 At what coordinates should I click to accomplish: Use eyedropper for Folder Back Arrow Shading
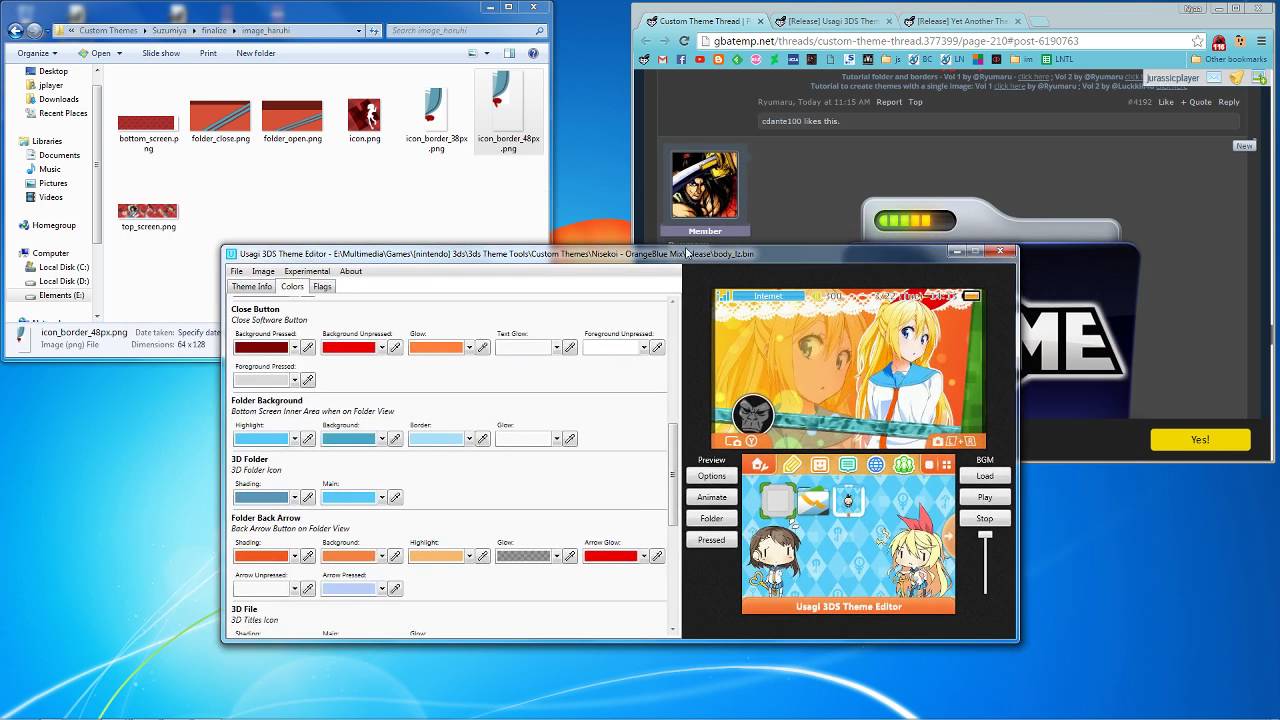click(308, 556)
